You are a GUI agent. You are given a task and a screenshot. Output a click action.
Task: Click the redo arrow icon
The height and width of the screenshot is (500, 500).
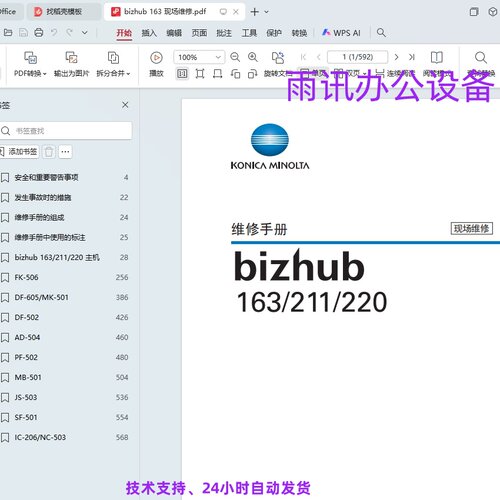pos(69,33)
